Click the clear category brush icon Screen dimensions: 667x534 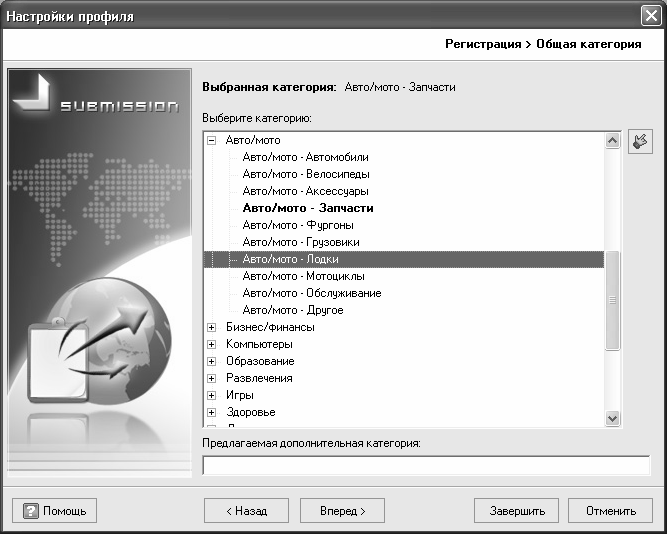tap(640, 142)
